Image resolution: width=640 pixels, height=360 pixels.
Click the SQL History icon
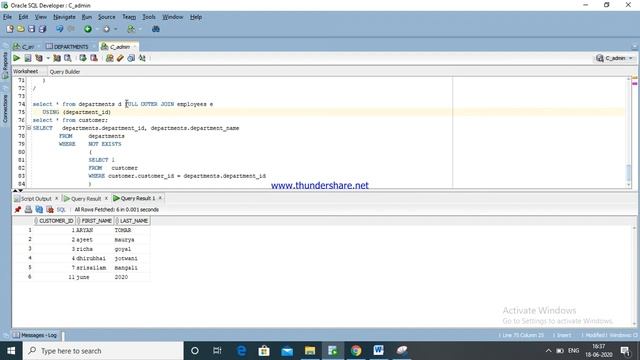(x=131, y=58)
